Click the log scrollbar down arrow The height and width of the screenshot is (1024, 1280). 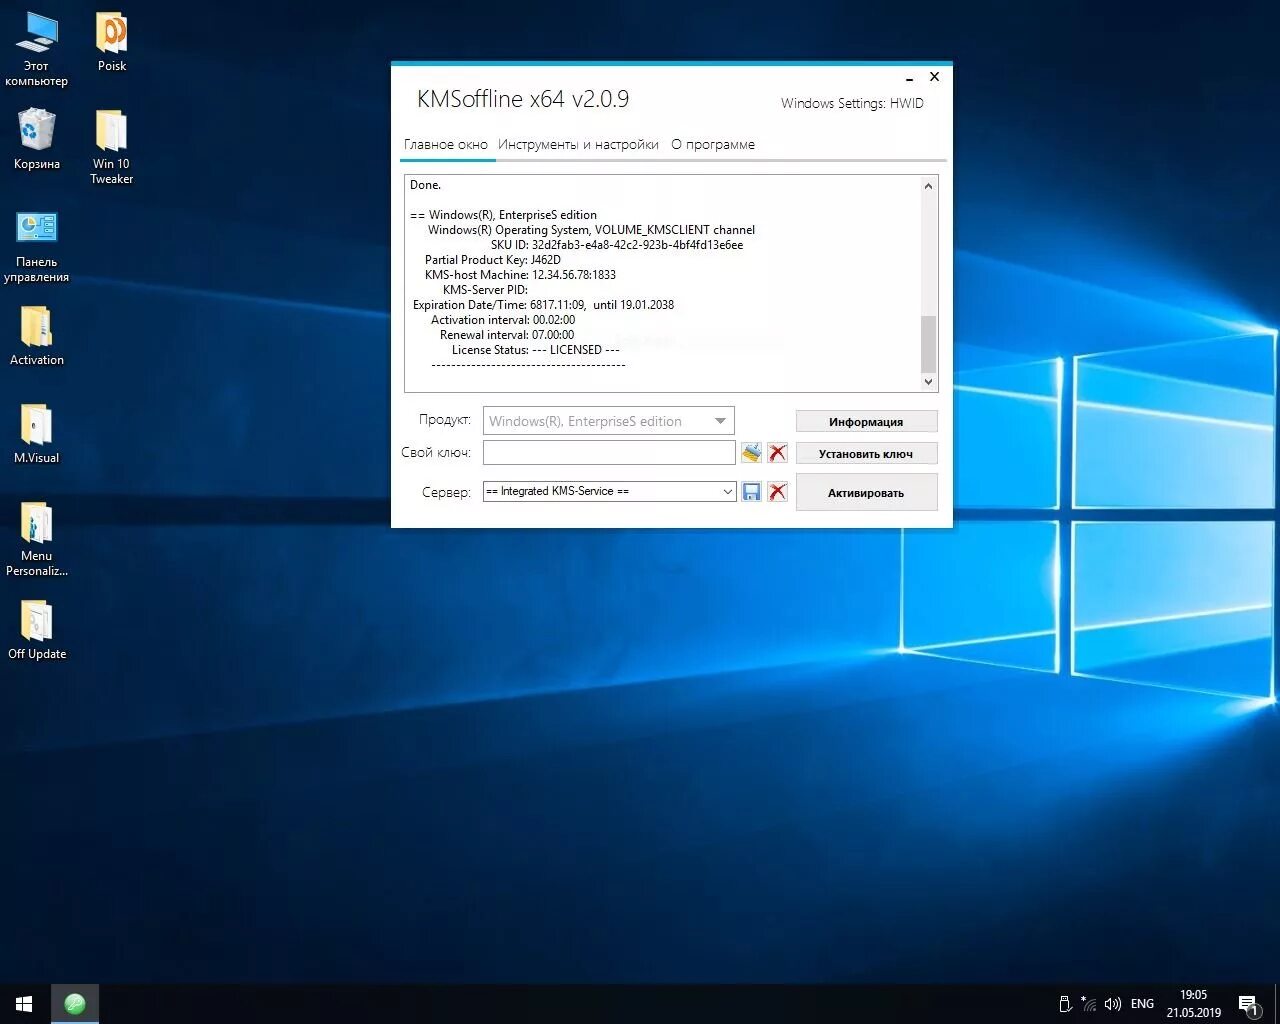(x=928, y=381)
